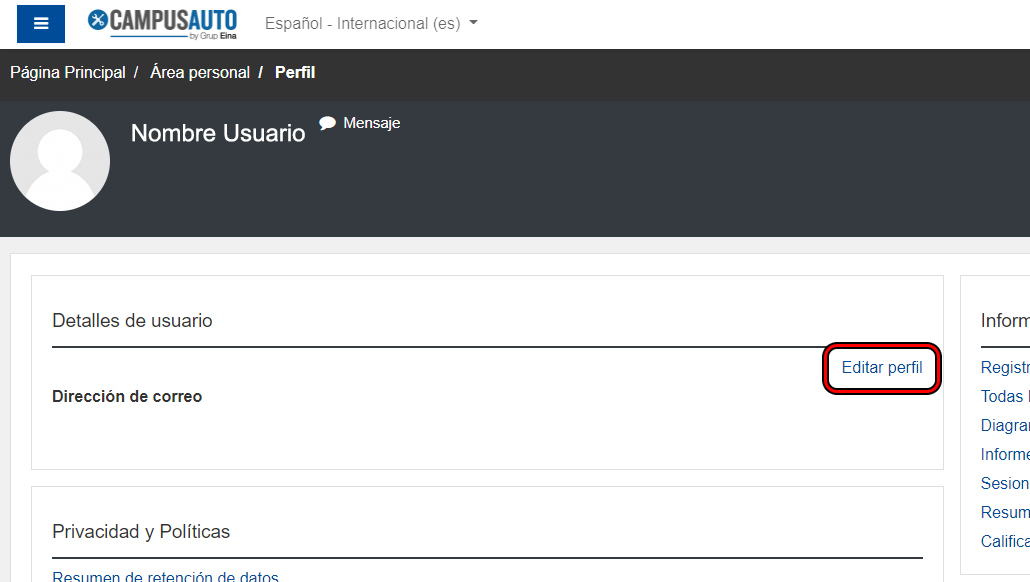Click the speech bubble message icon
Screen dimensions: 1030x582
[x=327, y=123]
